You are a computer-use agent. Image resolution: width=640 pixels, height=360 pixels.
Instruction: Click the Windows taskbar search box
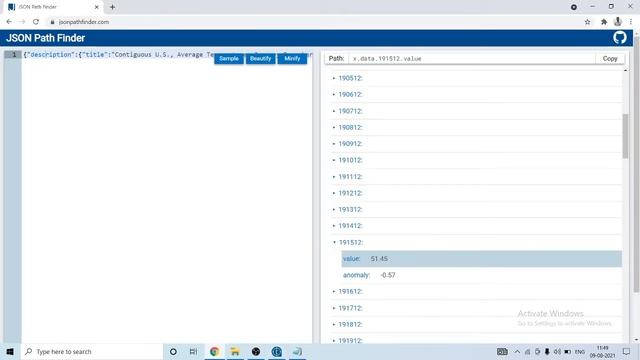(92, 351)
